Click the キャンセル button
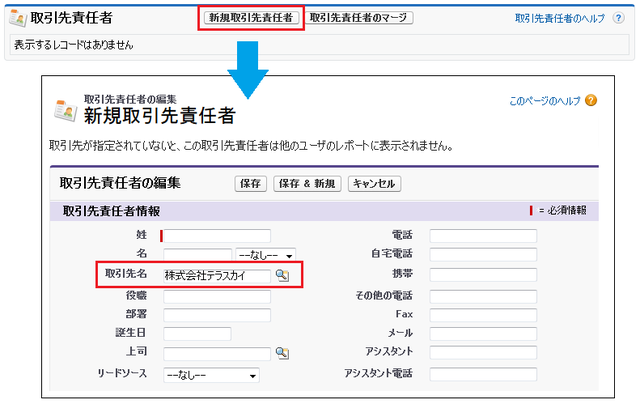640x404 pixels. coord(374,184)
